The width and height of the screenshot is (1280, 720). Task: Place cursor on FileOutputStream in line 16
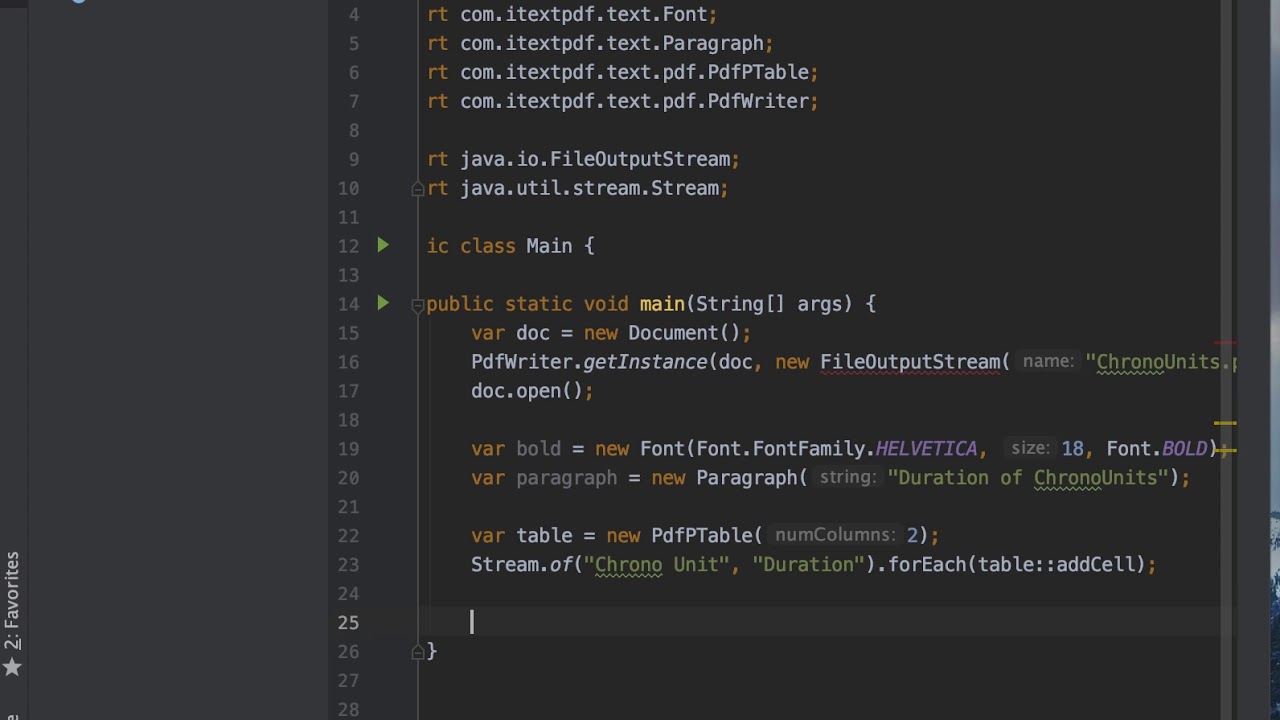909,362
